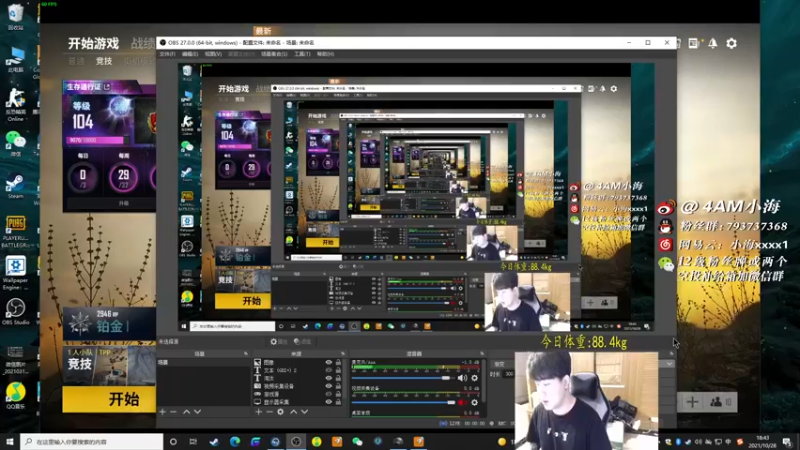The height and width of the screenshot is (450, 800).
Task: Open Task View on taskbar
Action: click(x=193, y=441)
